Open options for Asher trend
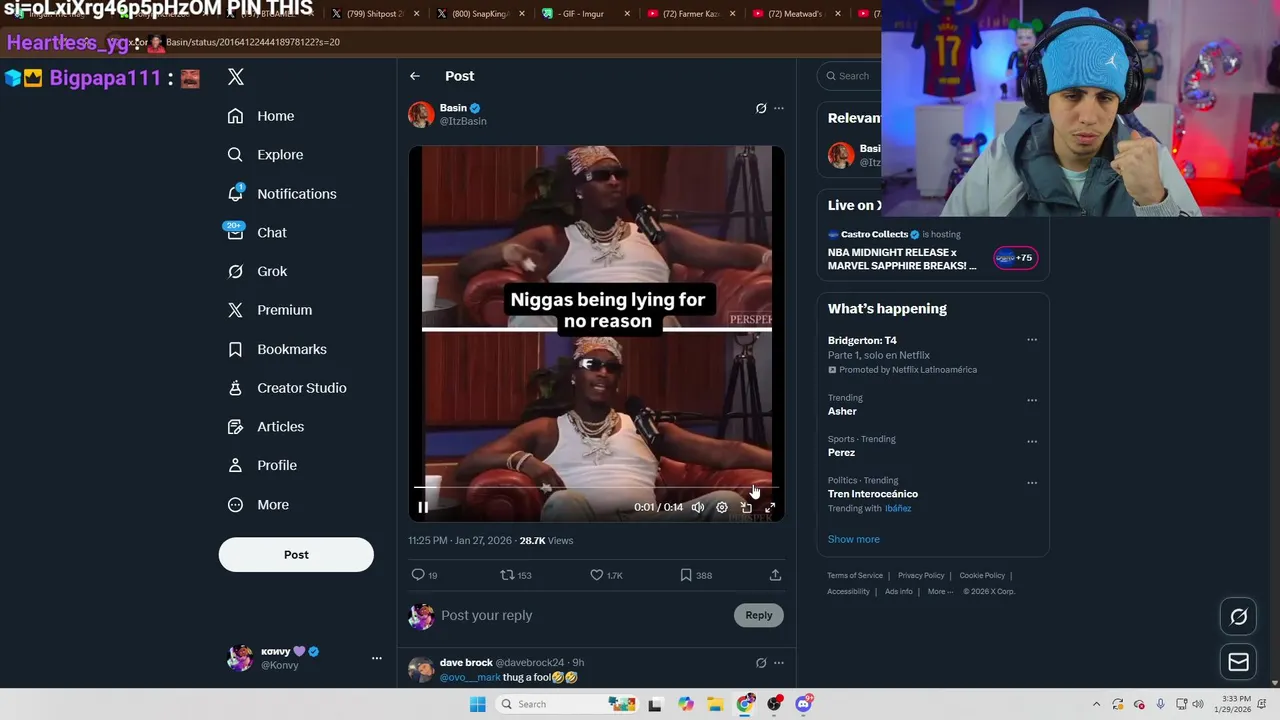This screenshot has height=720, width=1280. point(1032,400)
